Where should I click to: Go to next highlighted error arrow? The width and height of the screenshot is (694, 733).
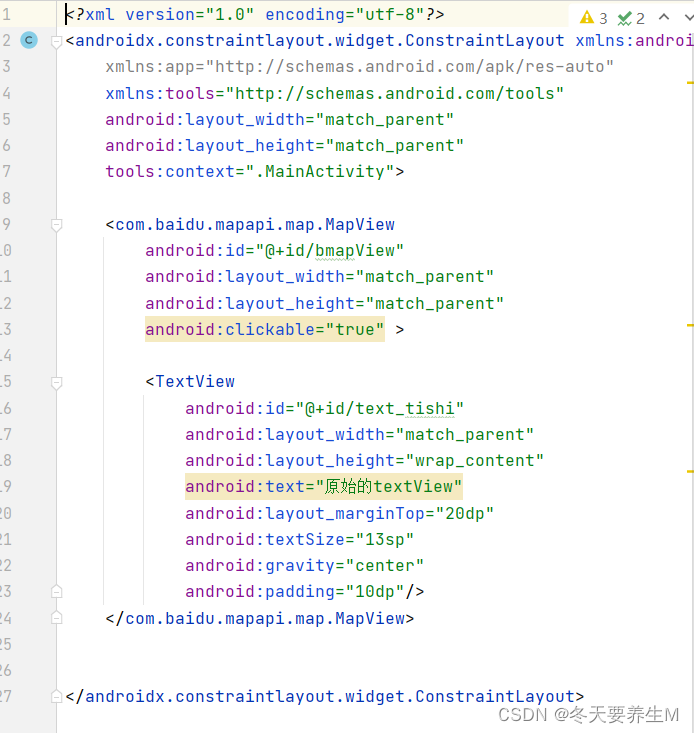coord(688,17)
